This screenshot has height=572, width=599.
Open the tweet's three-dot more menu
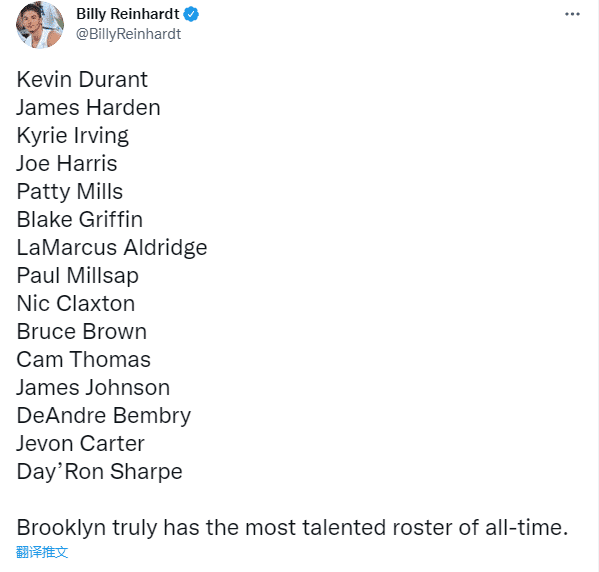coord(572,14)
